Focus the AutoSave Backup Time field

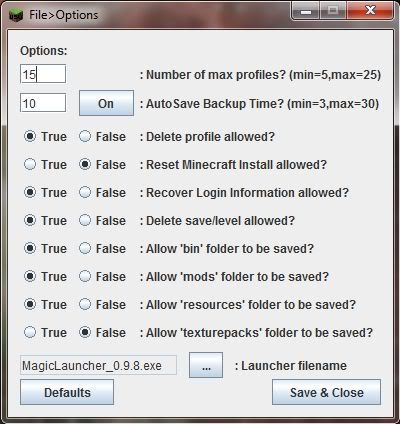(43, 103)
